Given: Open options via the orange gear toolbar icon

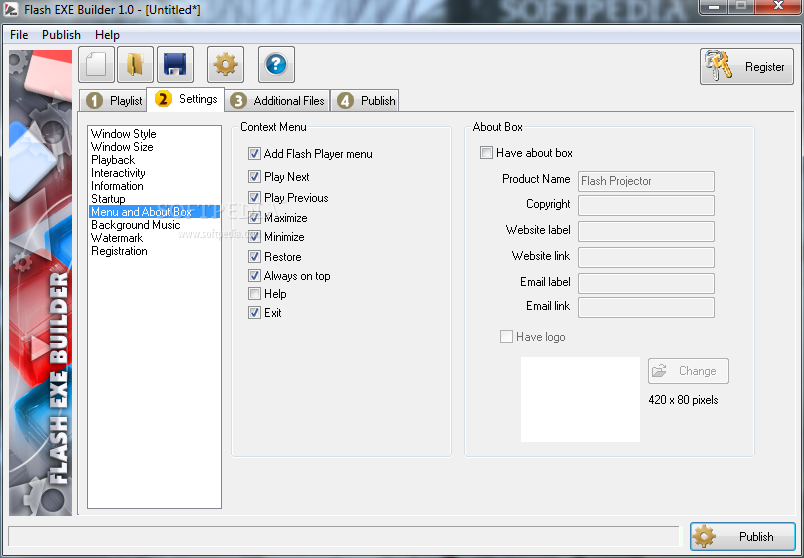Looking at the screenshot, I should (226, 65).
